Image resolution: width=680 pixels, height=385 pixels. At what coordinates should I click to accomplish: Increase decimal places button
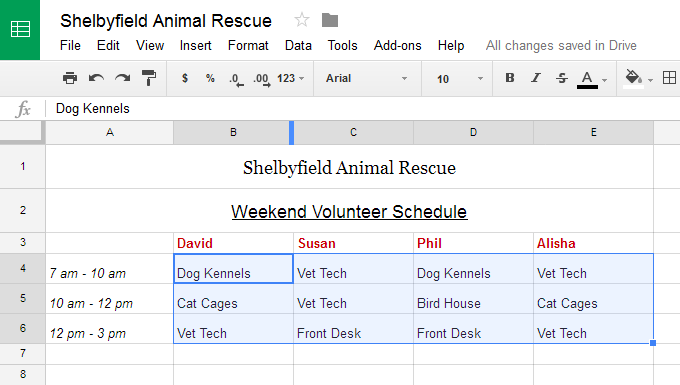coord(262,79)
